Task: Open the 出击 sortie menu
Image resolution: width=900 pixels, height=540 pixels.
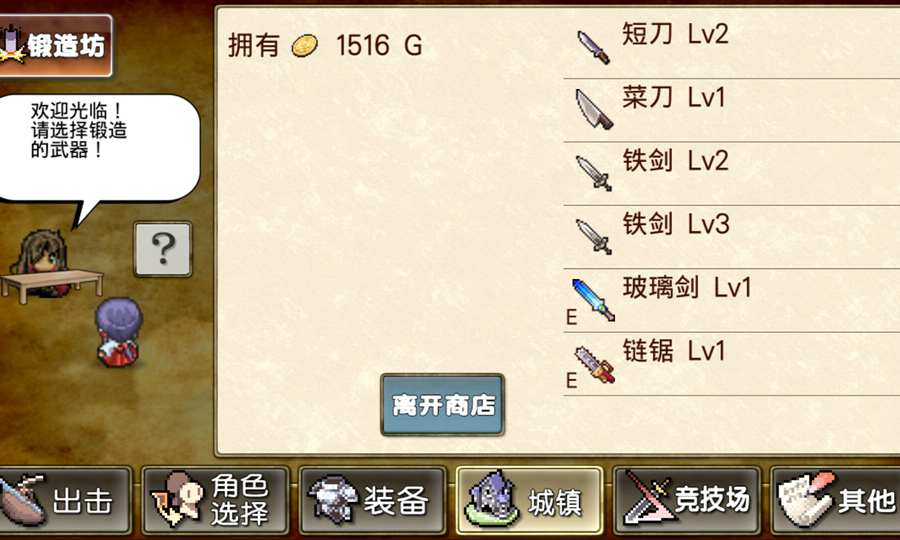Action: (64, 500)
